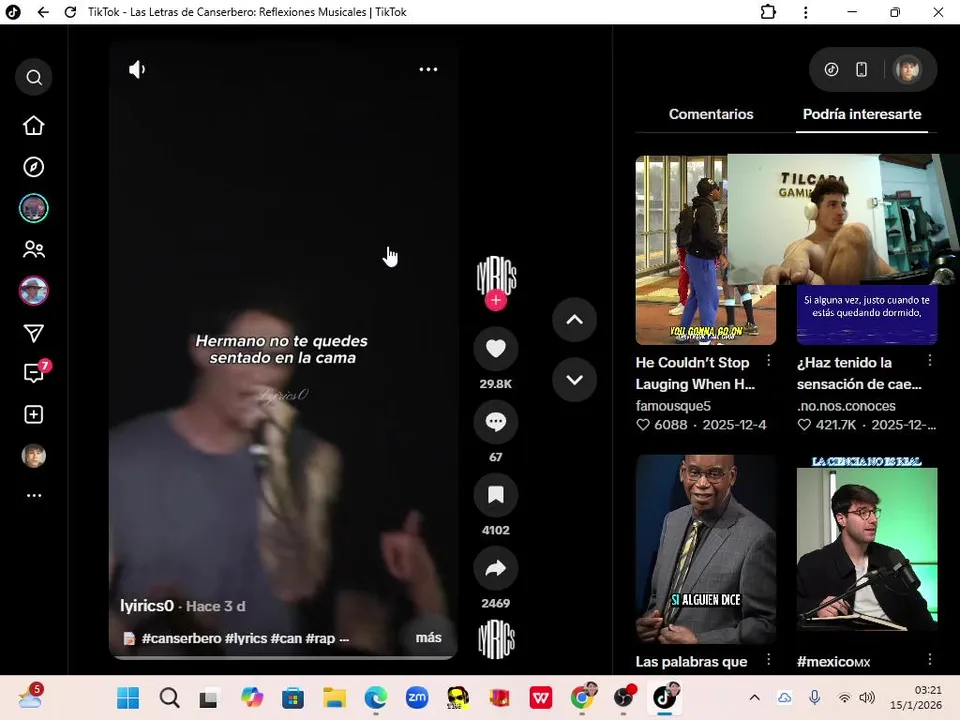Screen dimensions: 960x720
Task: Open the app window three-dots menu
Action: [x=806, y=12]
